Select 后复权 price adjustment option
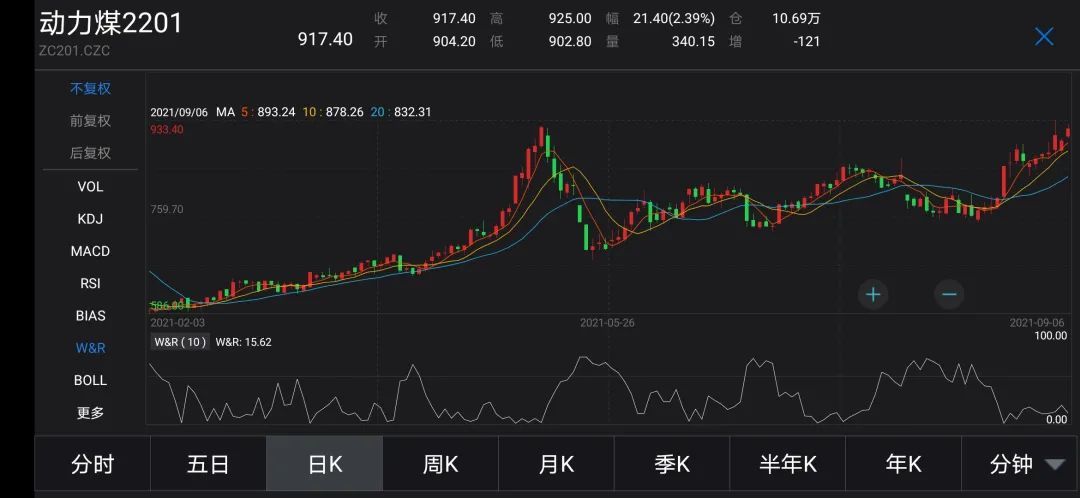 [x=90, y=153]
